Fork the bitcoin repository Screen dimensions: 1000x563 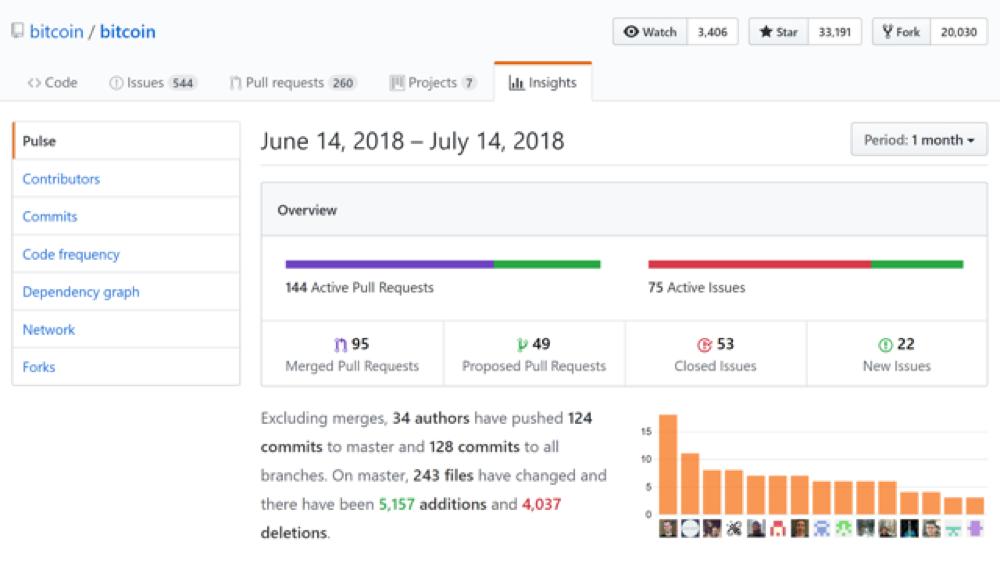tap(901, 32)
